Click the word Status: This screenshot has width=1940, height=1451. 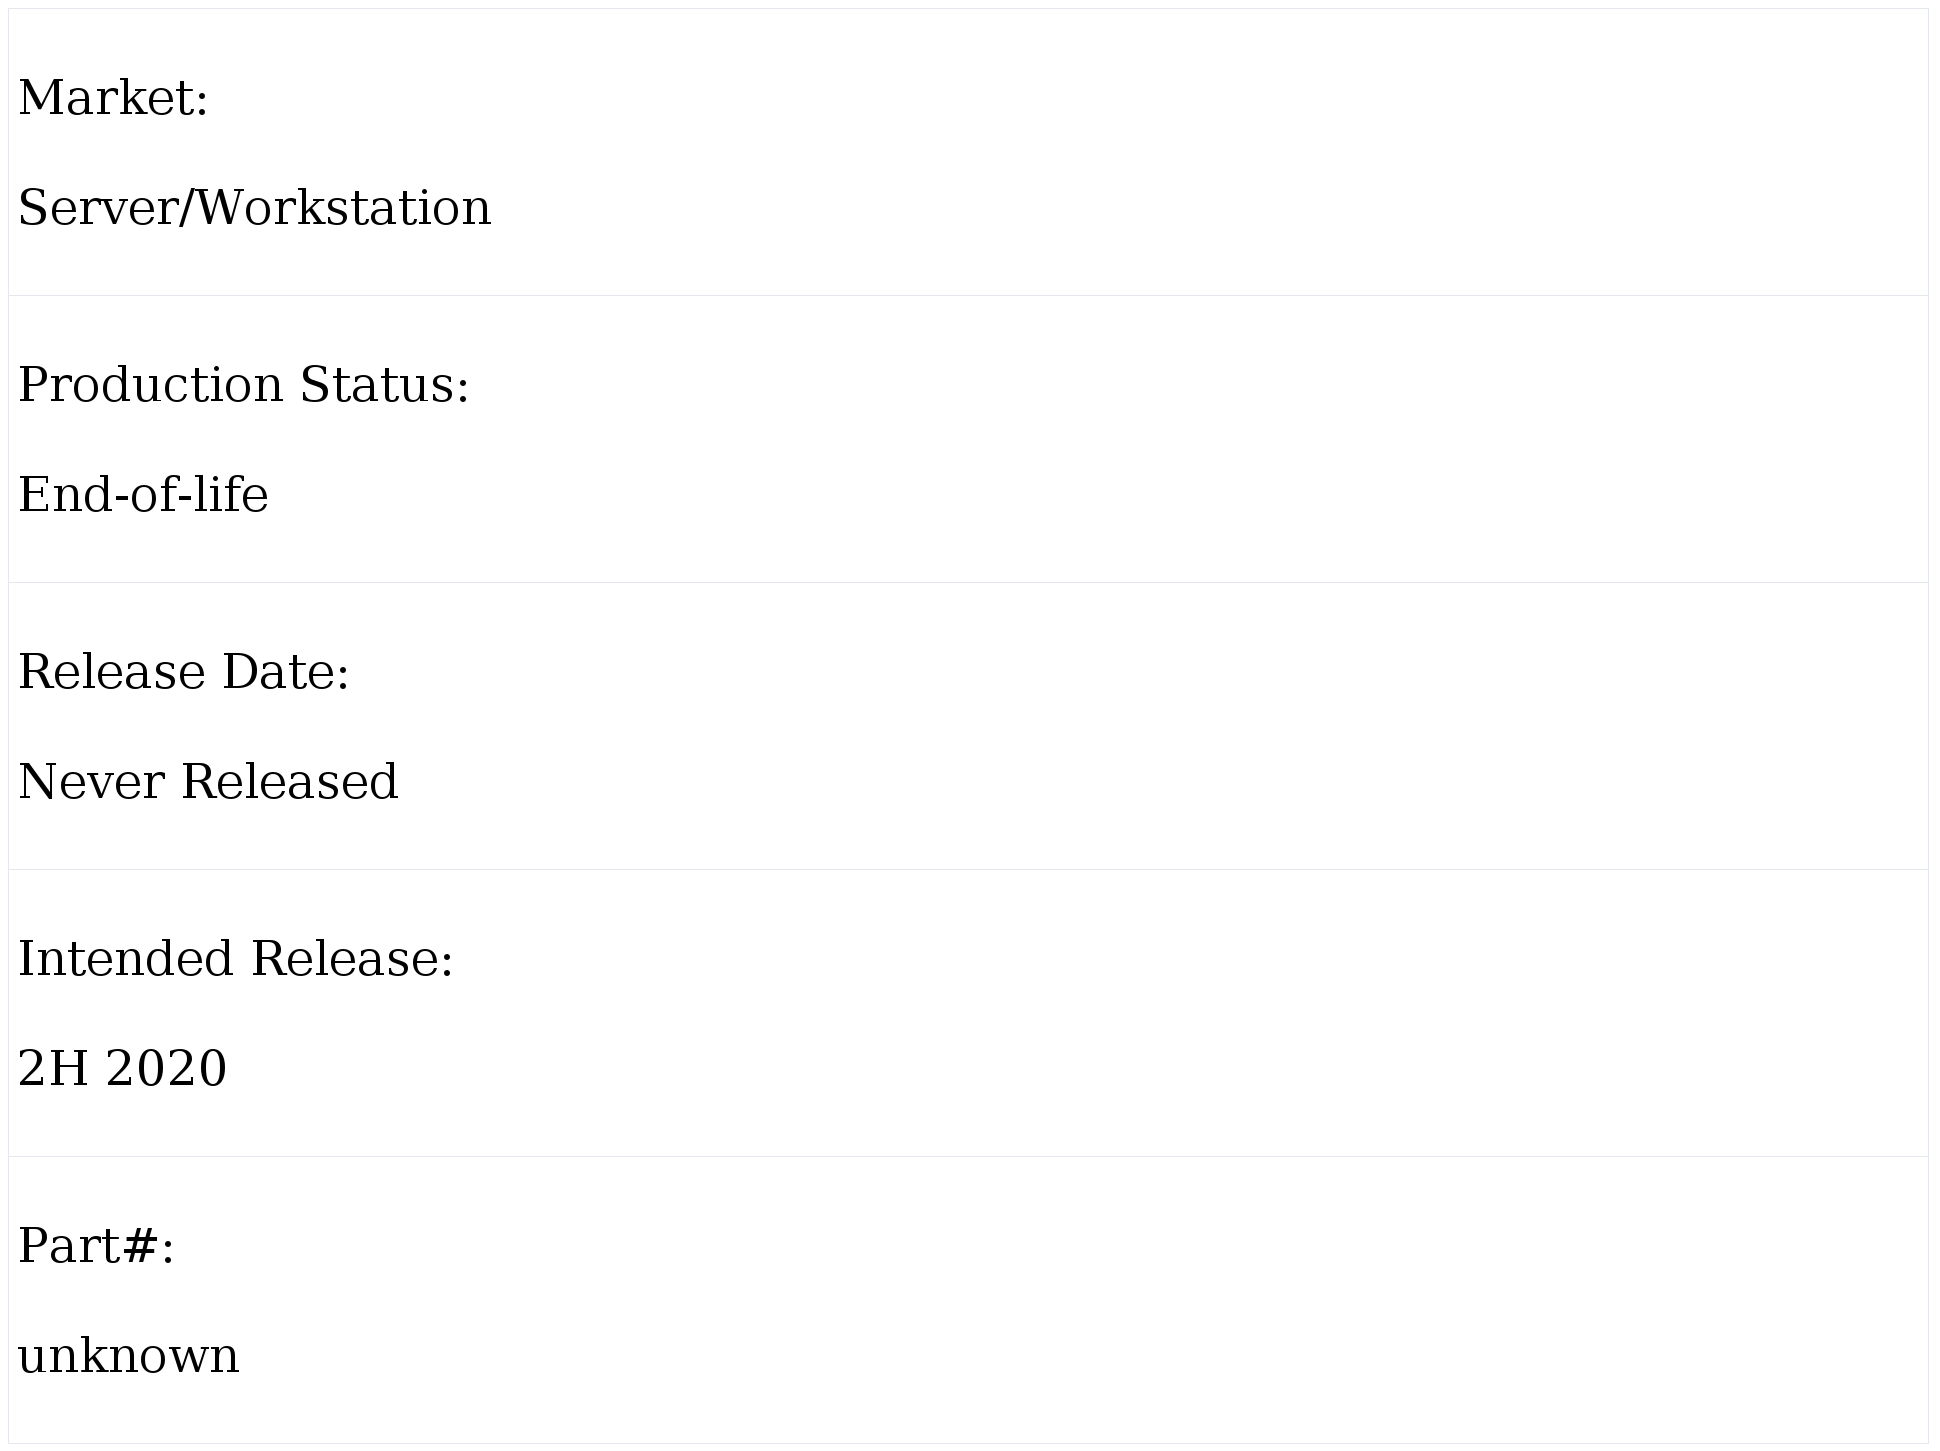pyautogui.click(x=384, y=386)
